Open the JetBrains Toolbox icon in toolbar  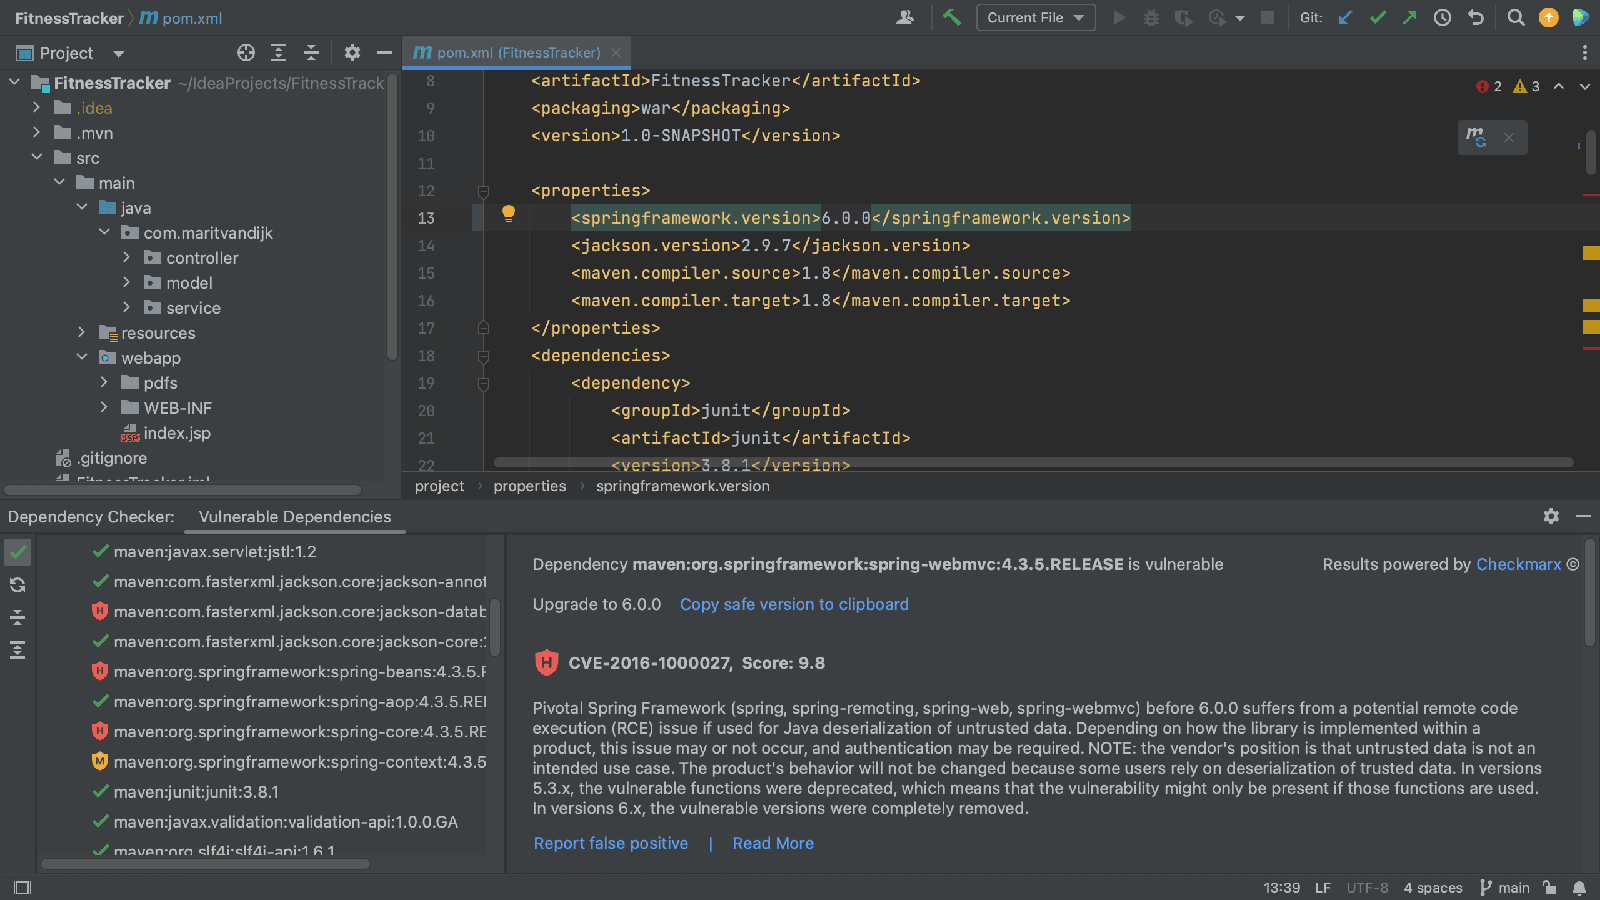1580,17
